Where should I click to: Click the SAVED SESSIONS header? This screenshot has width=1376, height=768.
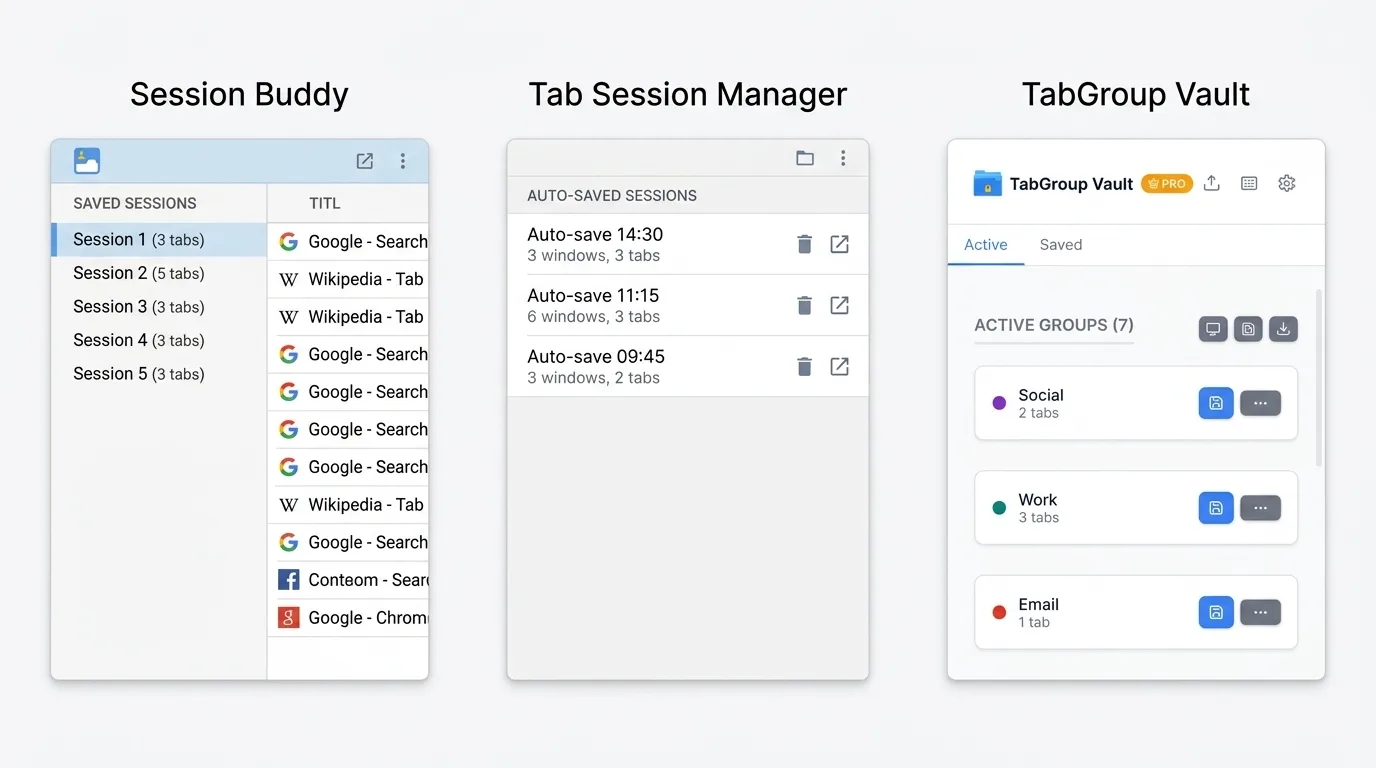pos(135,203)
